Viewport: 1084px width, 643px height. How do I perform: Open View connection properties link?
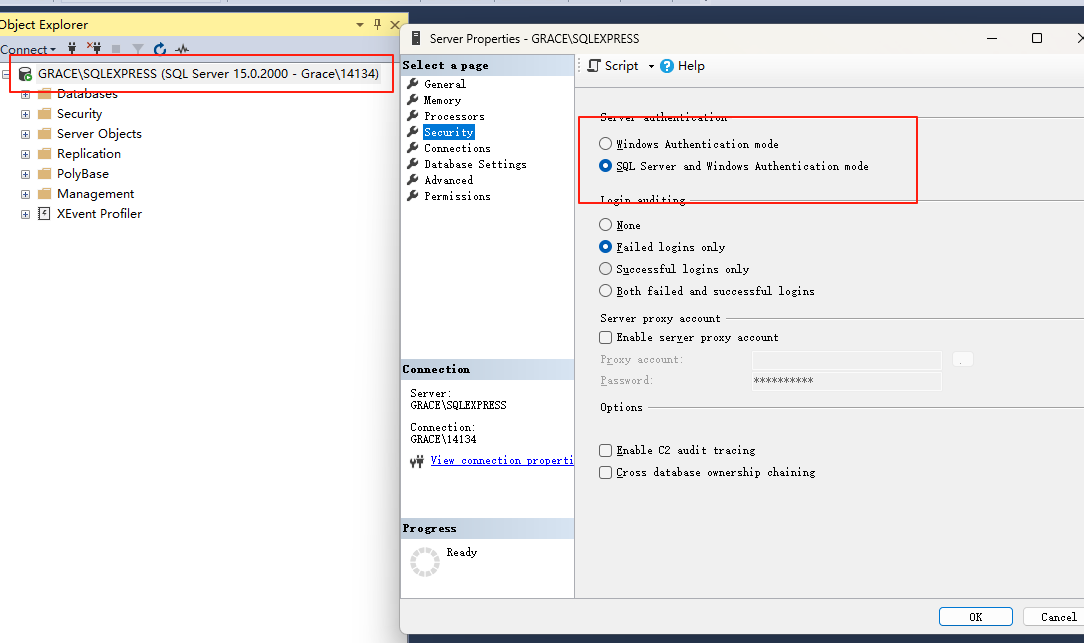[x=502, y=460]
